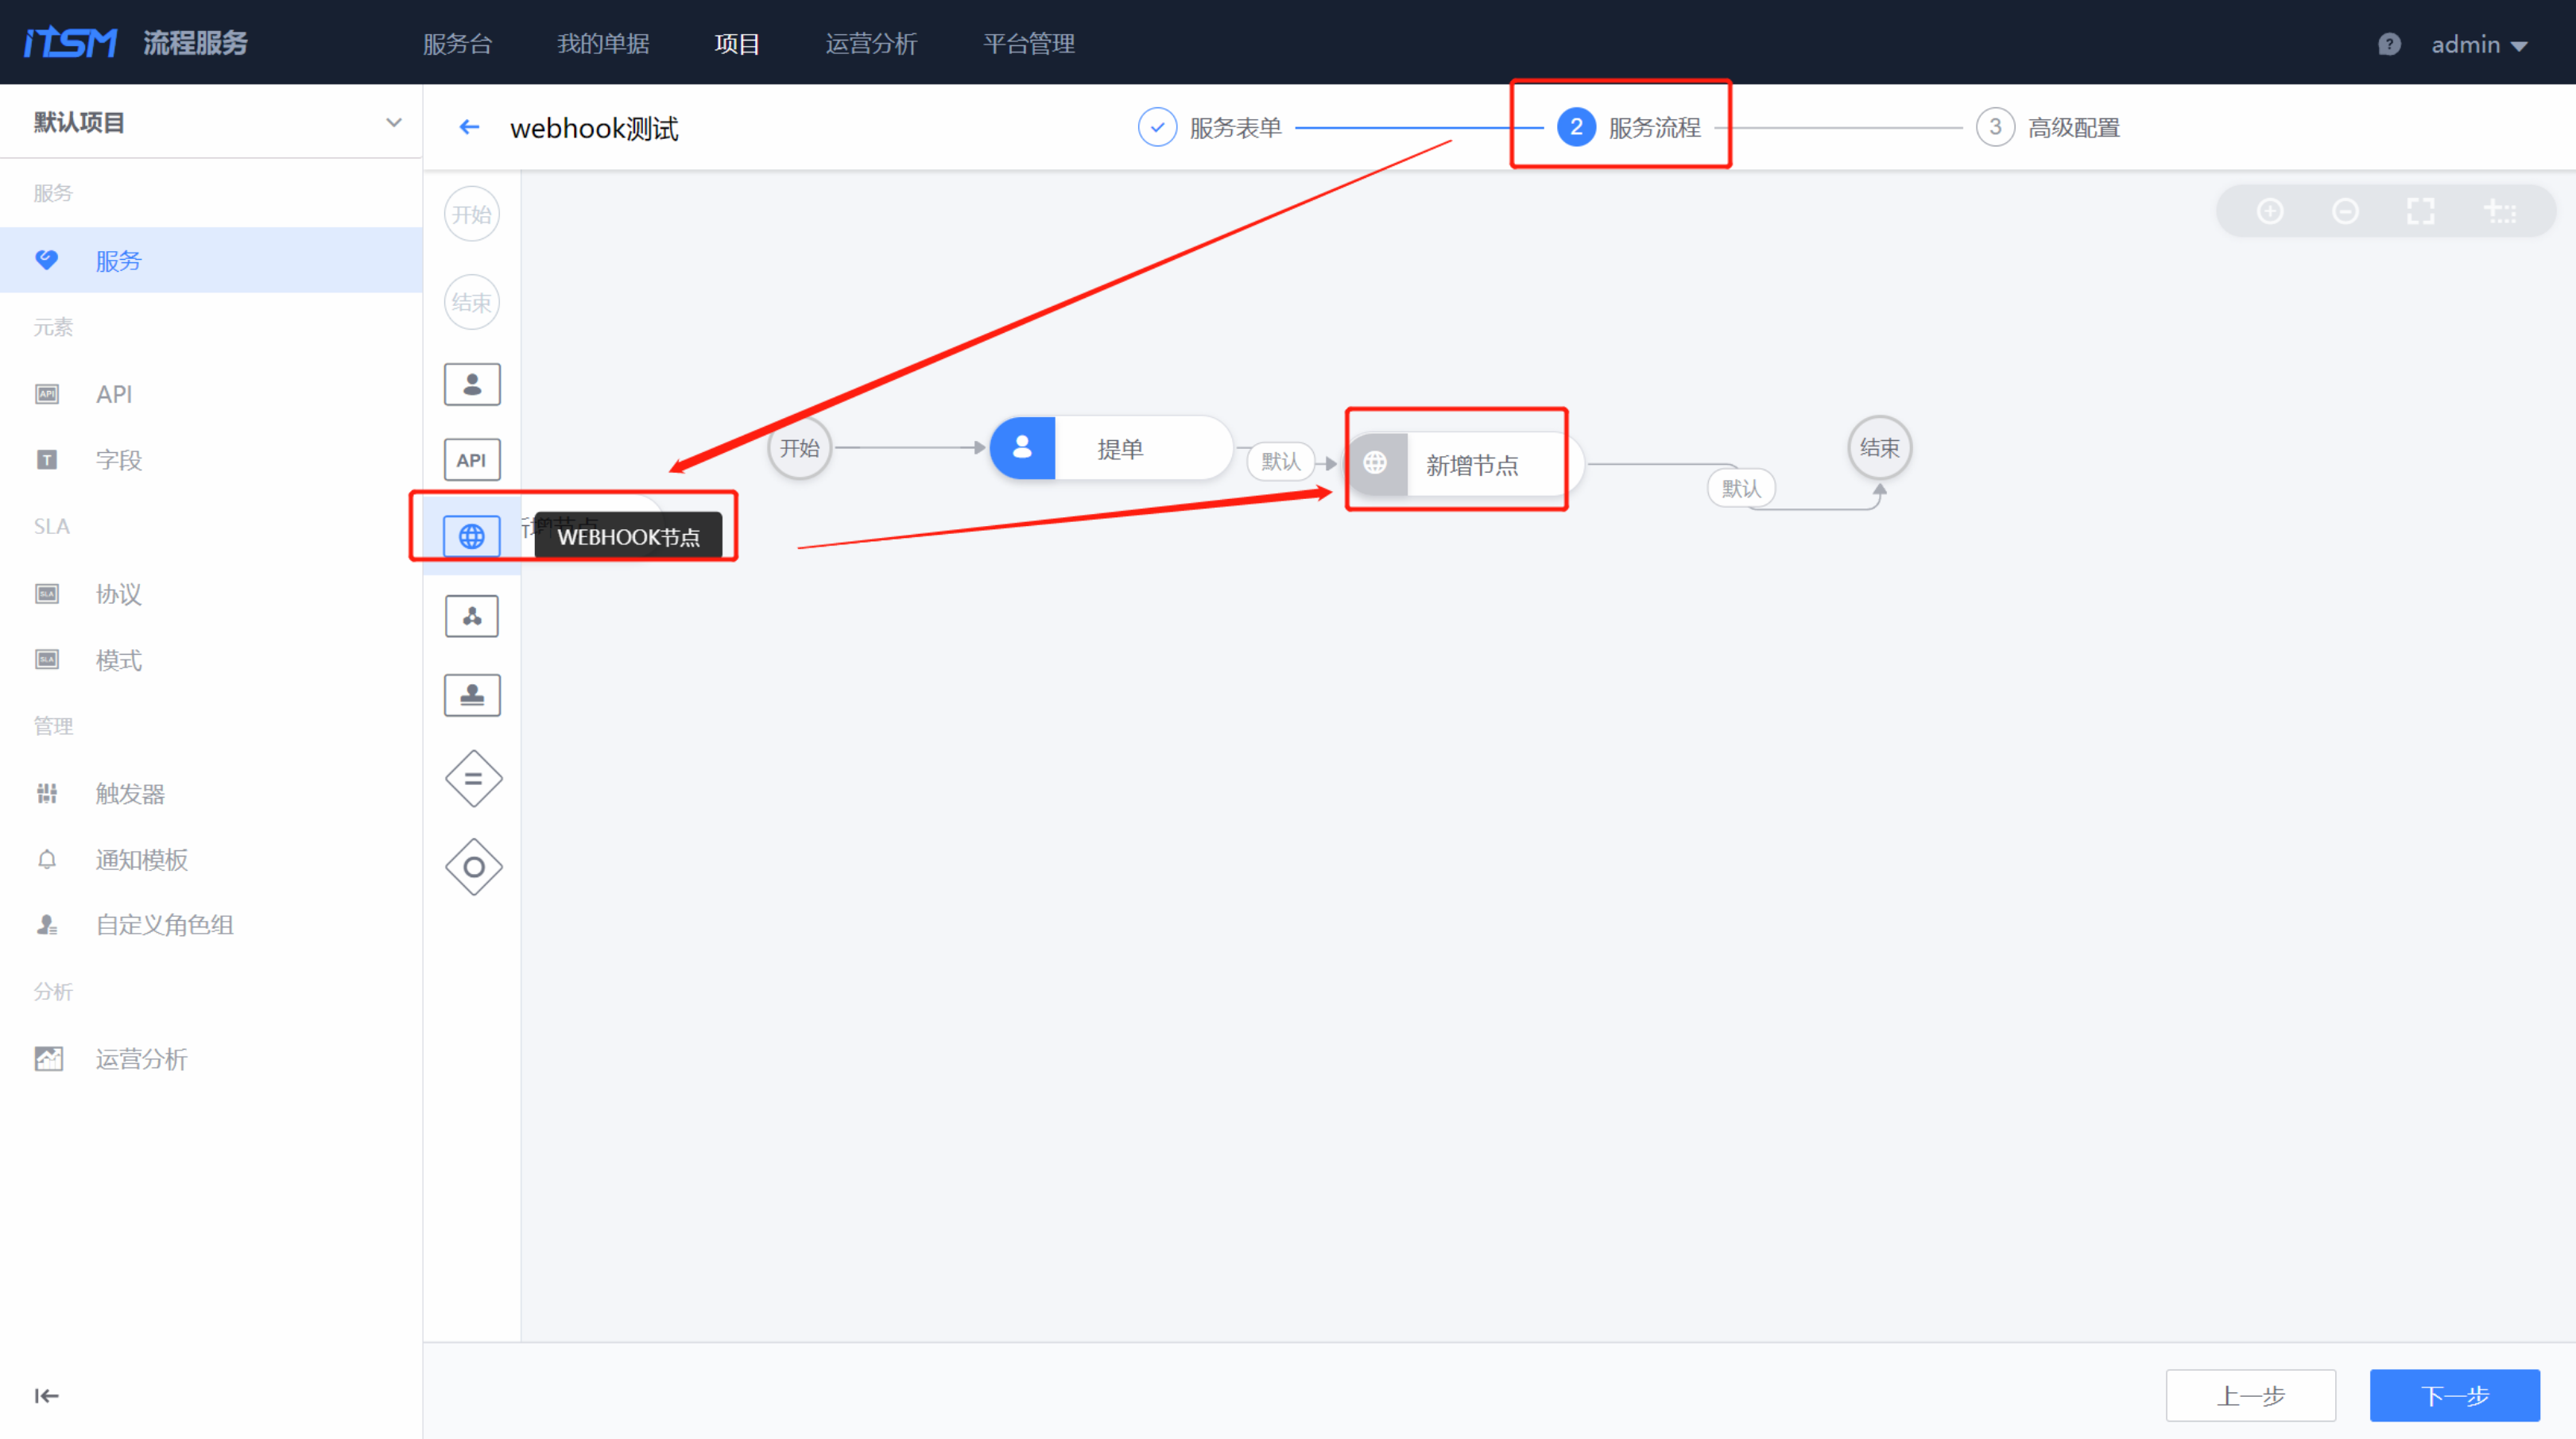Collapse the left sidebar panel
Image resolution: width=2576 pixels, height=1439 pixels.
[x=46, y=1395]
